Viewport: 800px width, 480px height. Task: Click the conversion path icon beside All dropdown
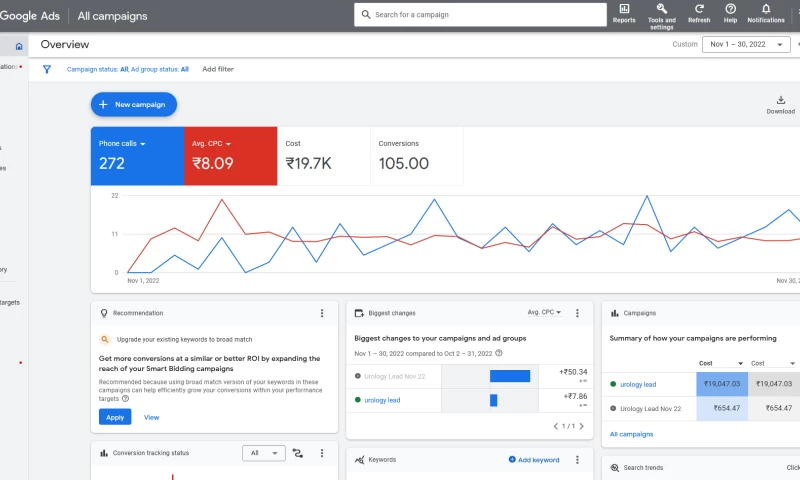point(297,453)
